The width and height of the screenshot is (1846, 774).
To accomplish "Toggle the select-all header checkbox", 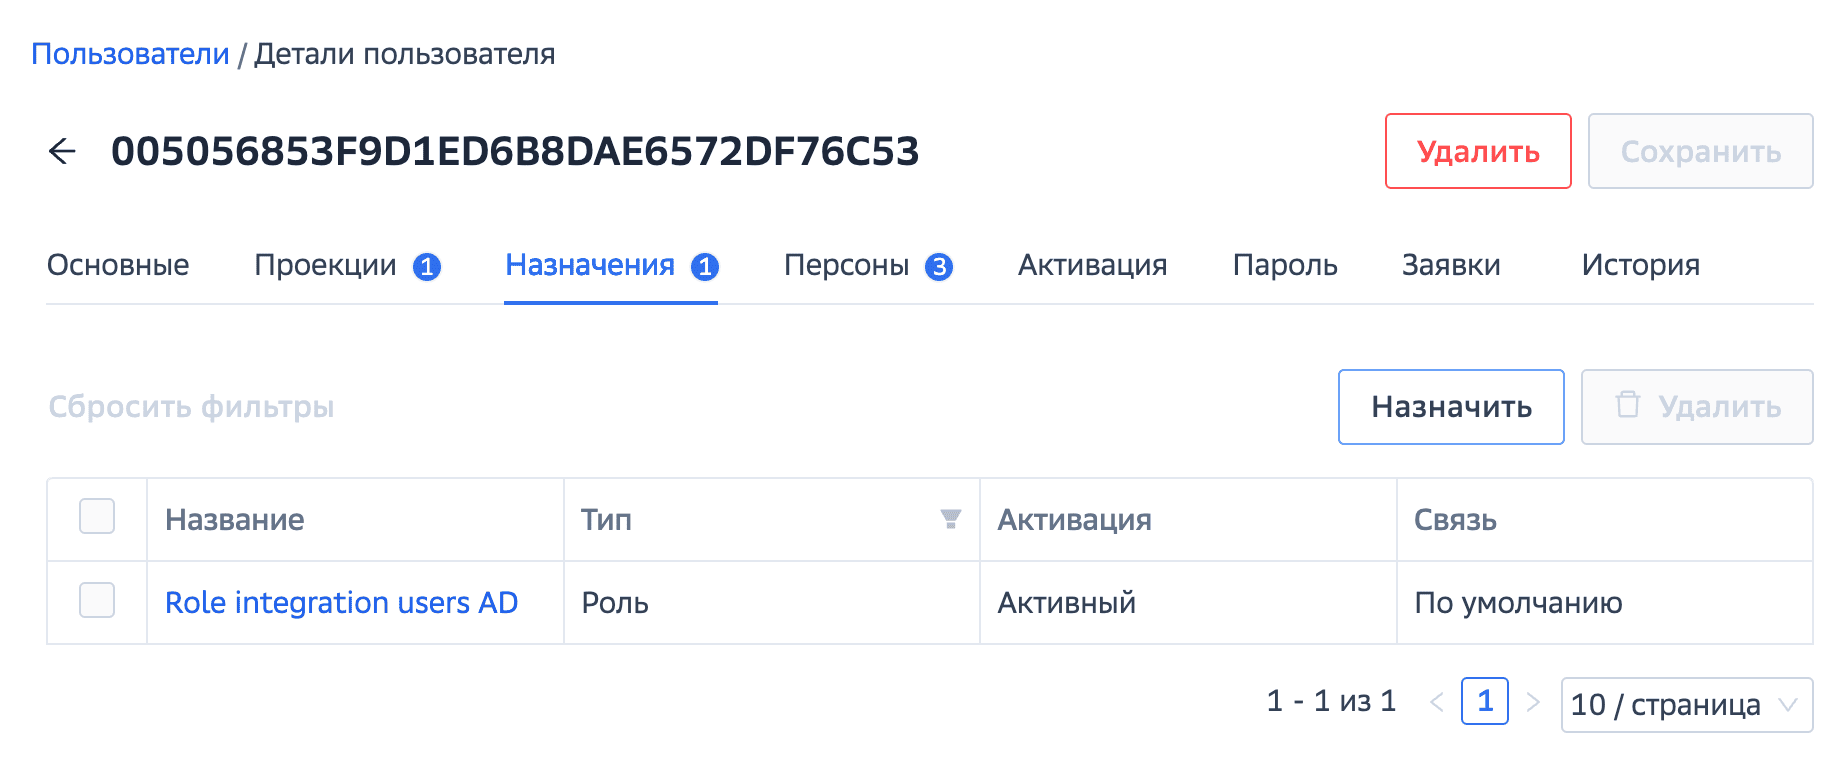I will click(97, 517).
